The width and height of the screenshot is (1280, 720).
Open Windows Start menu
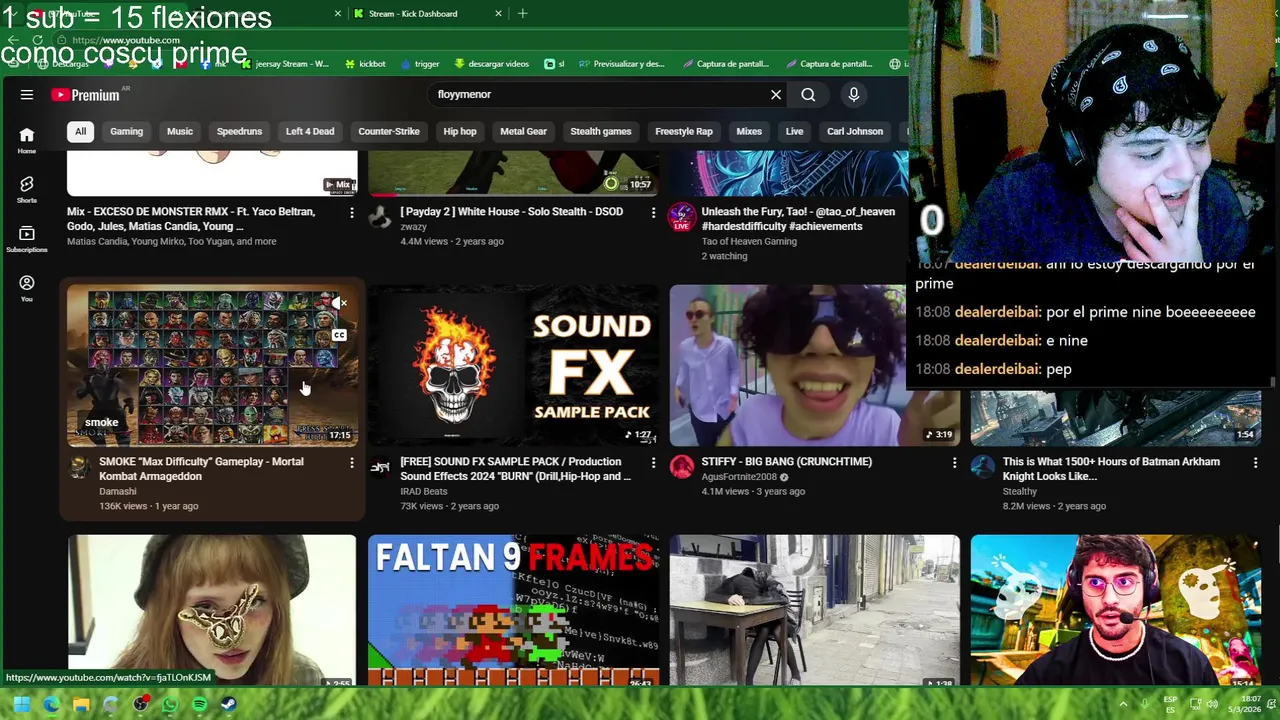21,704
